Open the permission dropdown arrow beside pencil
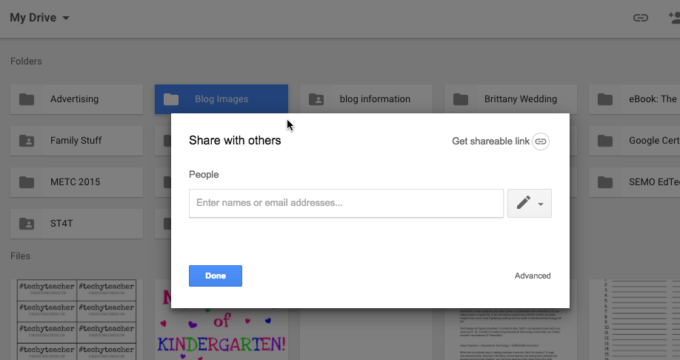This screenshot has width=680, height=360. (x=540, y=204)
